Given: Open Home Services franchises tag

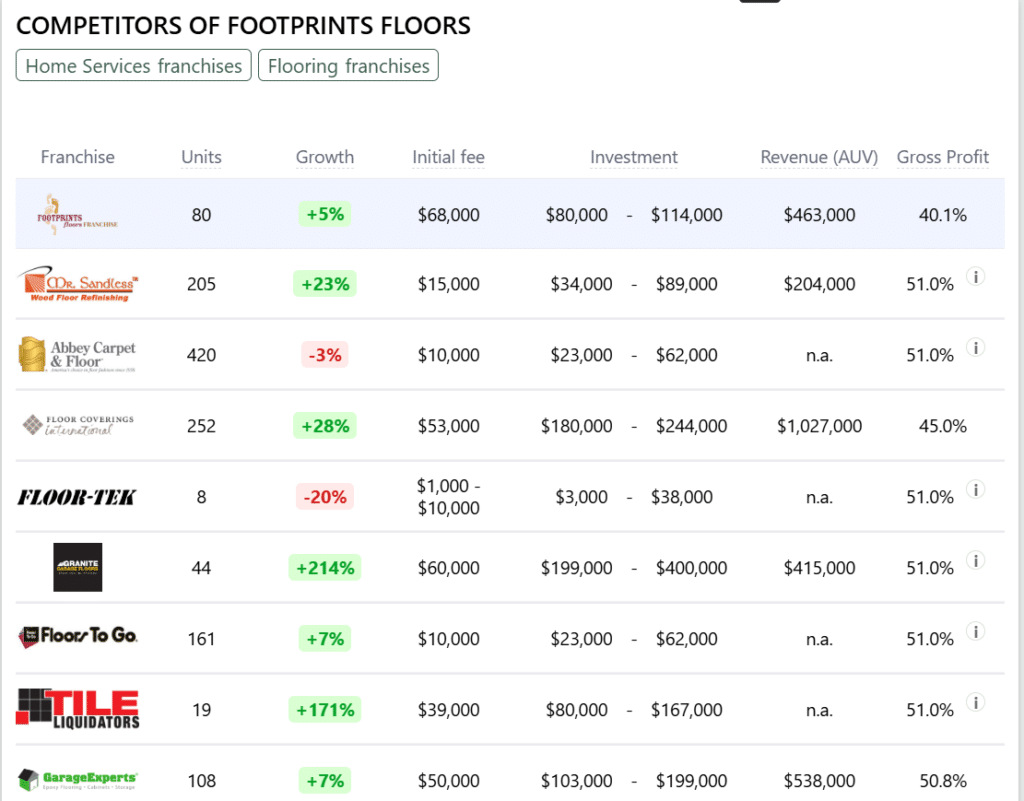Looking at the screenshot, I should click(133, 65).
